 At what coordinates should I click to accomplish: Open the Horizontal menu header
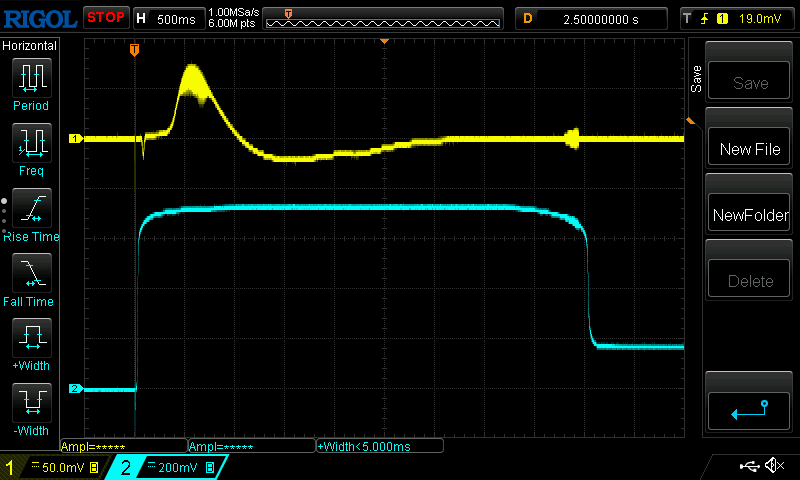pyautogui.click(x=30, y=46)
